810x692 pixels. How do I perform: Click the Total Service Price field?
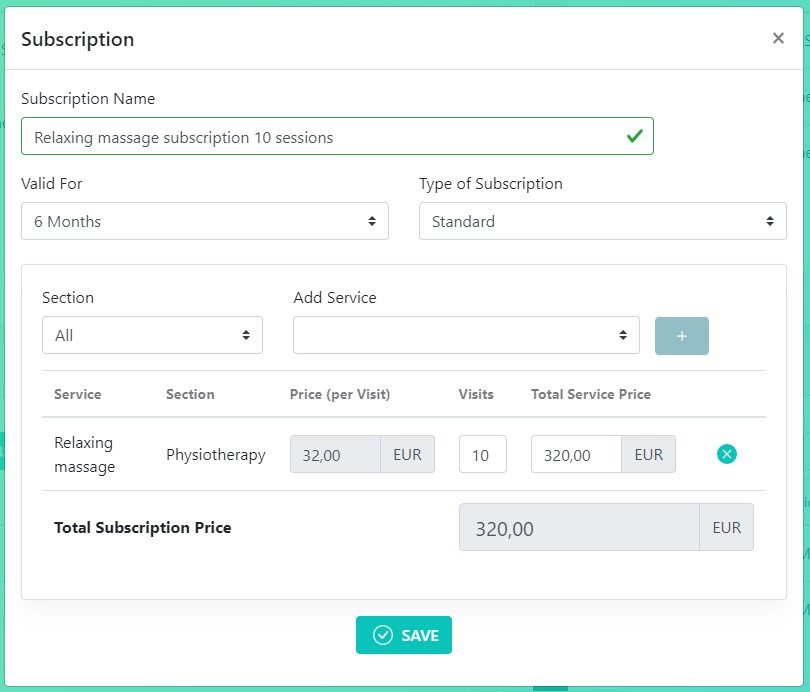pos(576,455)
